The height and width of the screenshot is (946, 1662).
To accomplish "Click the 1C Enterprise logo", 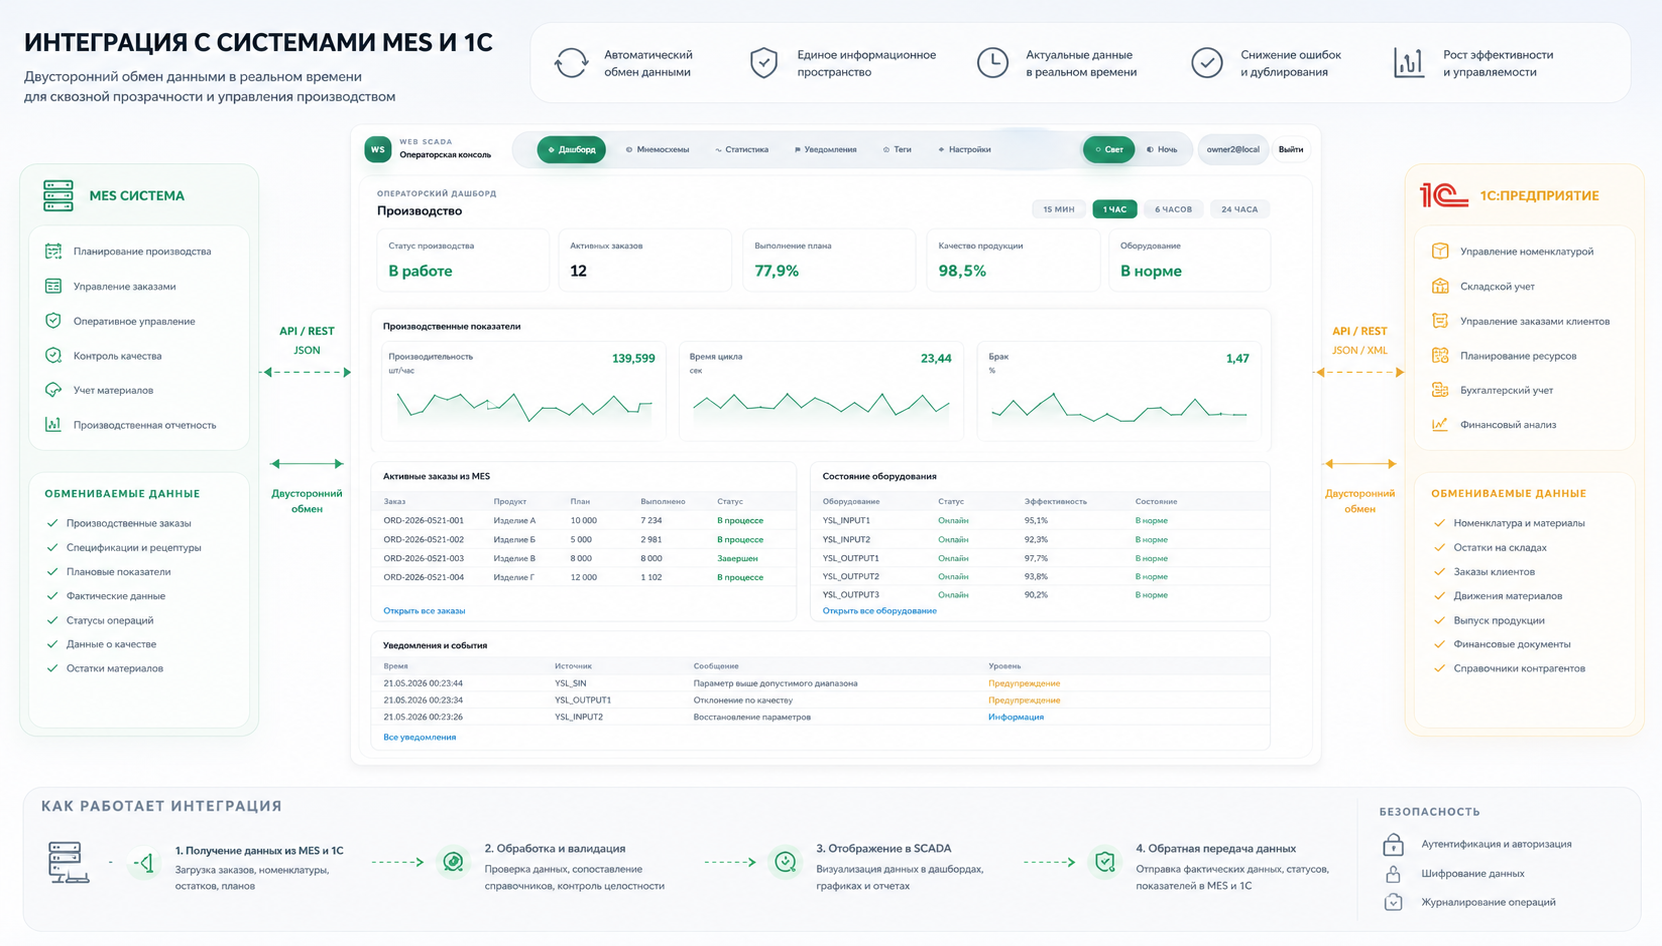I will click(x=1443, y=195).
